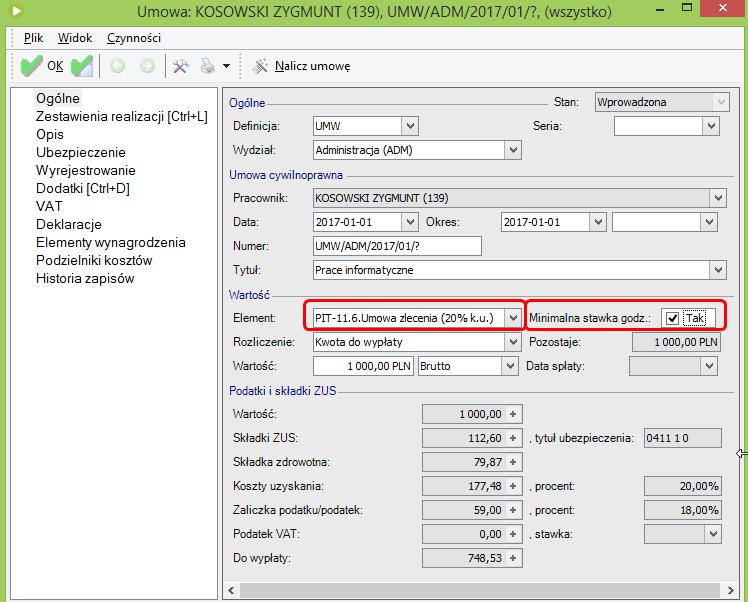Expand the VAT stawka dropdown
The height and width of the screenshot is (602, 748).
click(713, 534)
